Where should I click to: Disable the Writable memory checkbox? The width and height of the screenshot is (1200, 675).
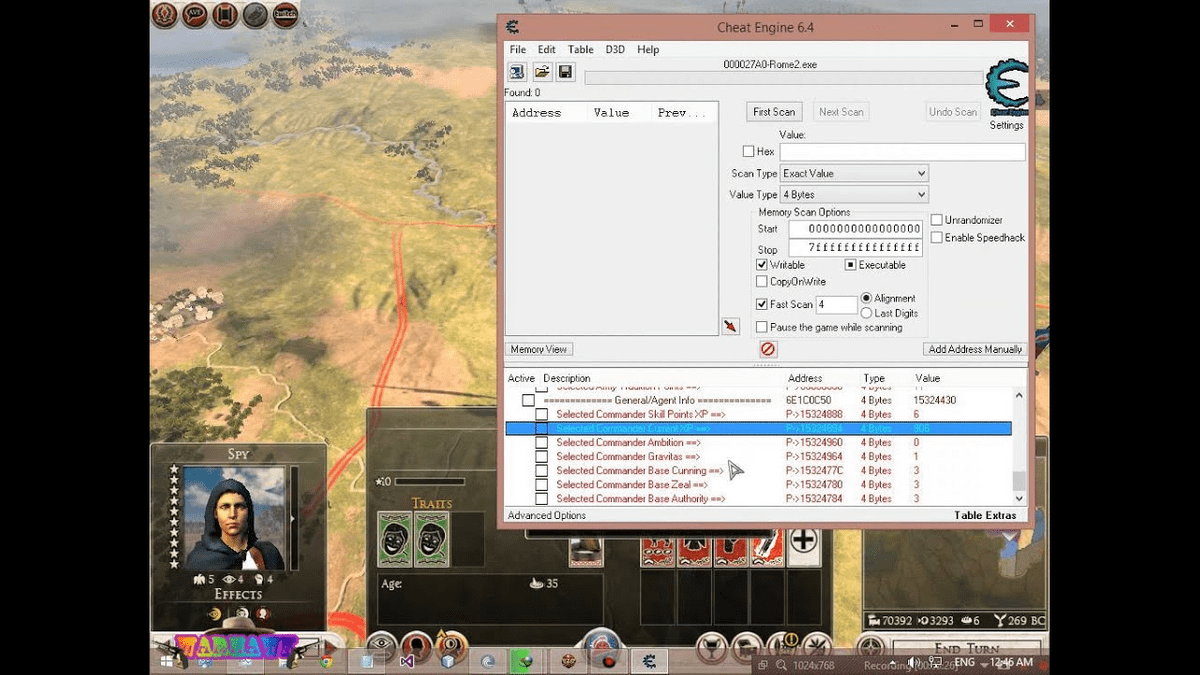click(763, 264)
